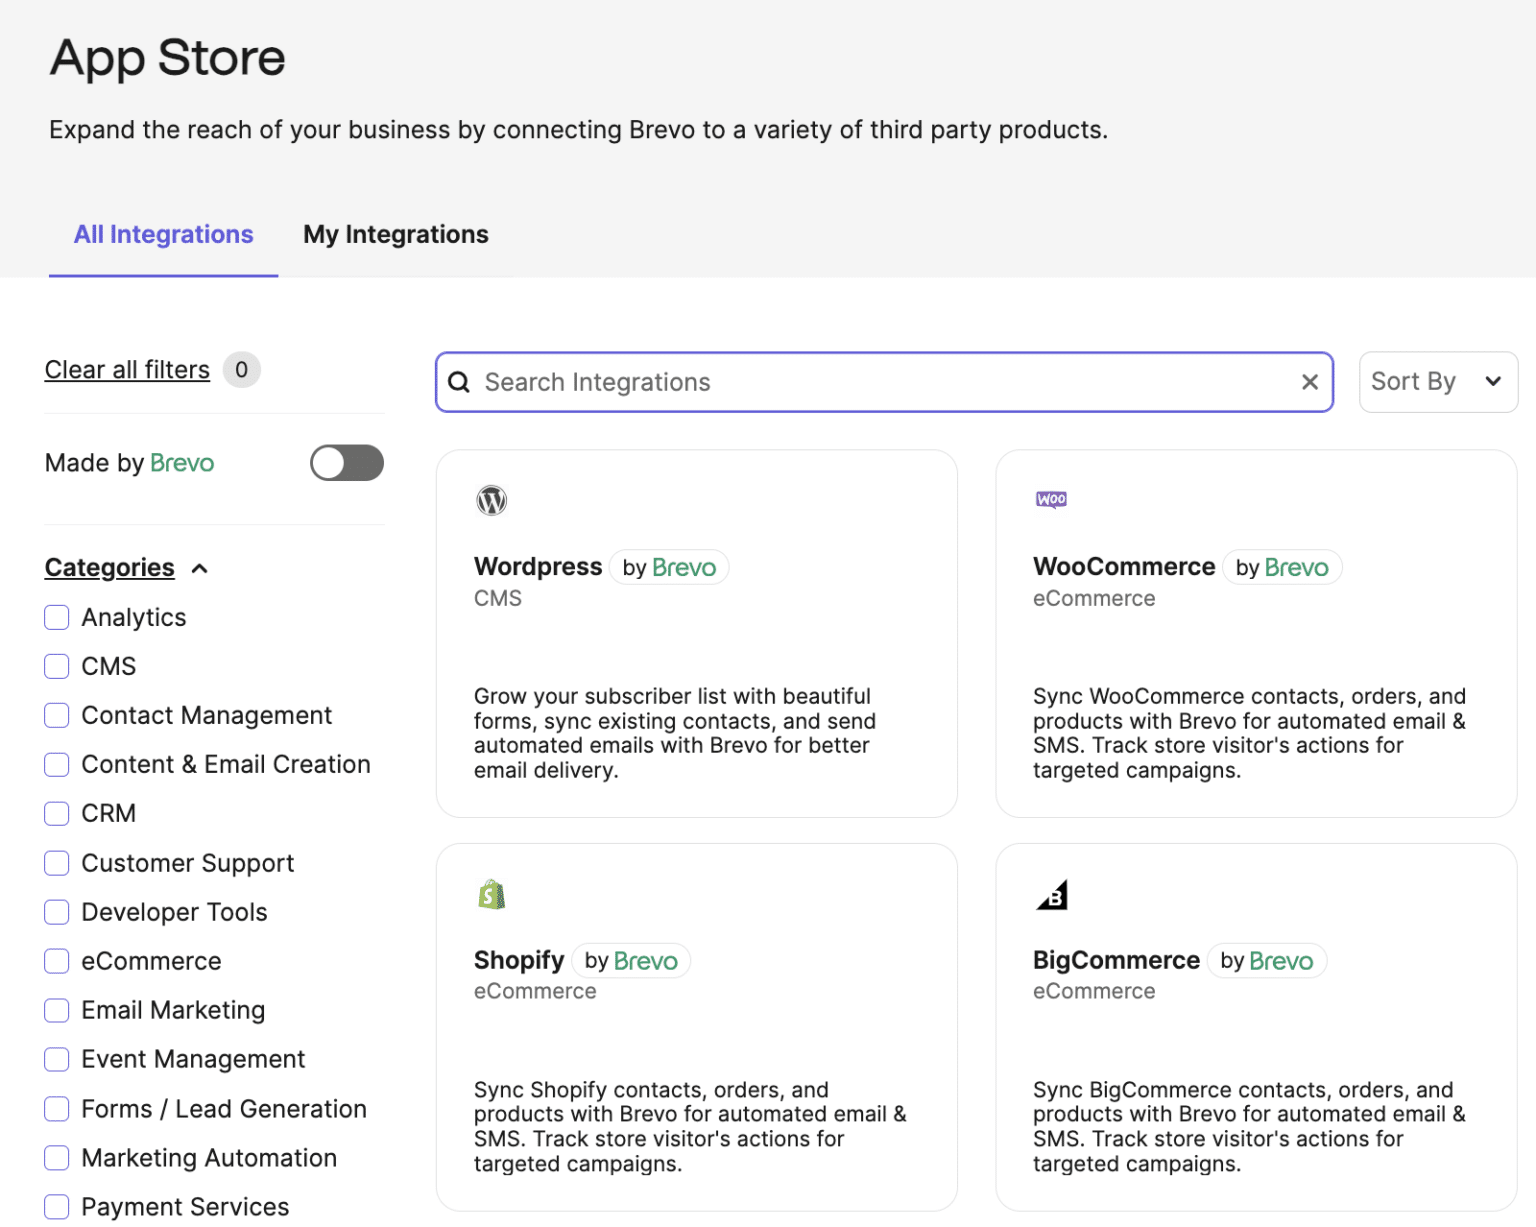
Task: Check the Content & Email Creation checkbox
Action: pyautogui.click(x=57, y=764)
